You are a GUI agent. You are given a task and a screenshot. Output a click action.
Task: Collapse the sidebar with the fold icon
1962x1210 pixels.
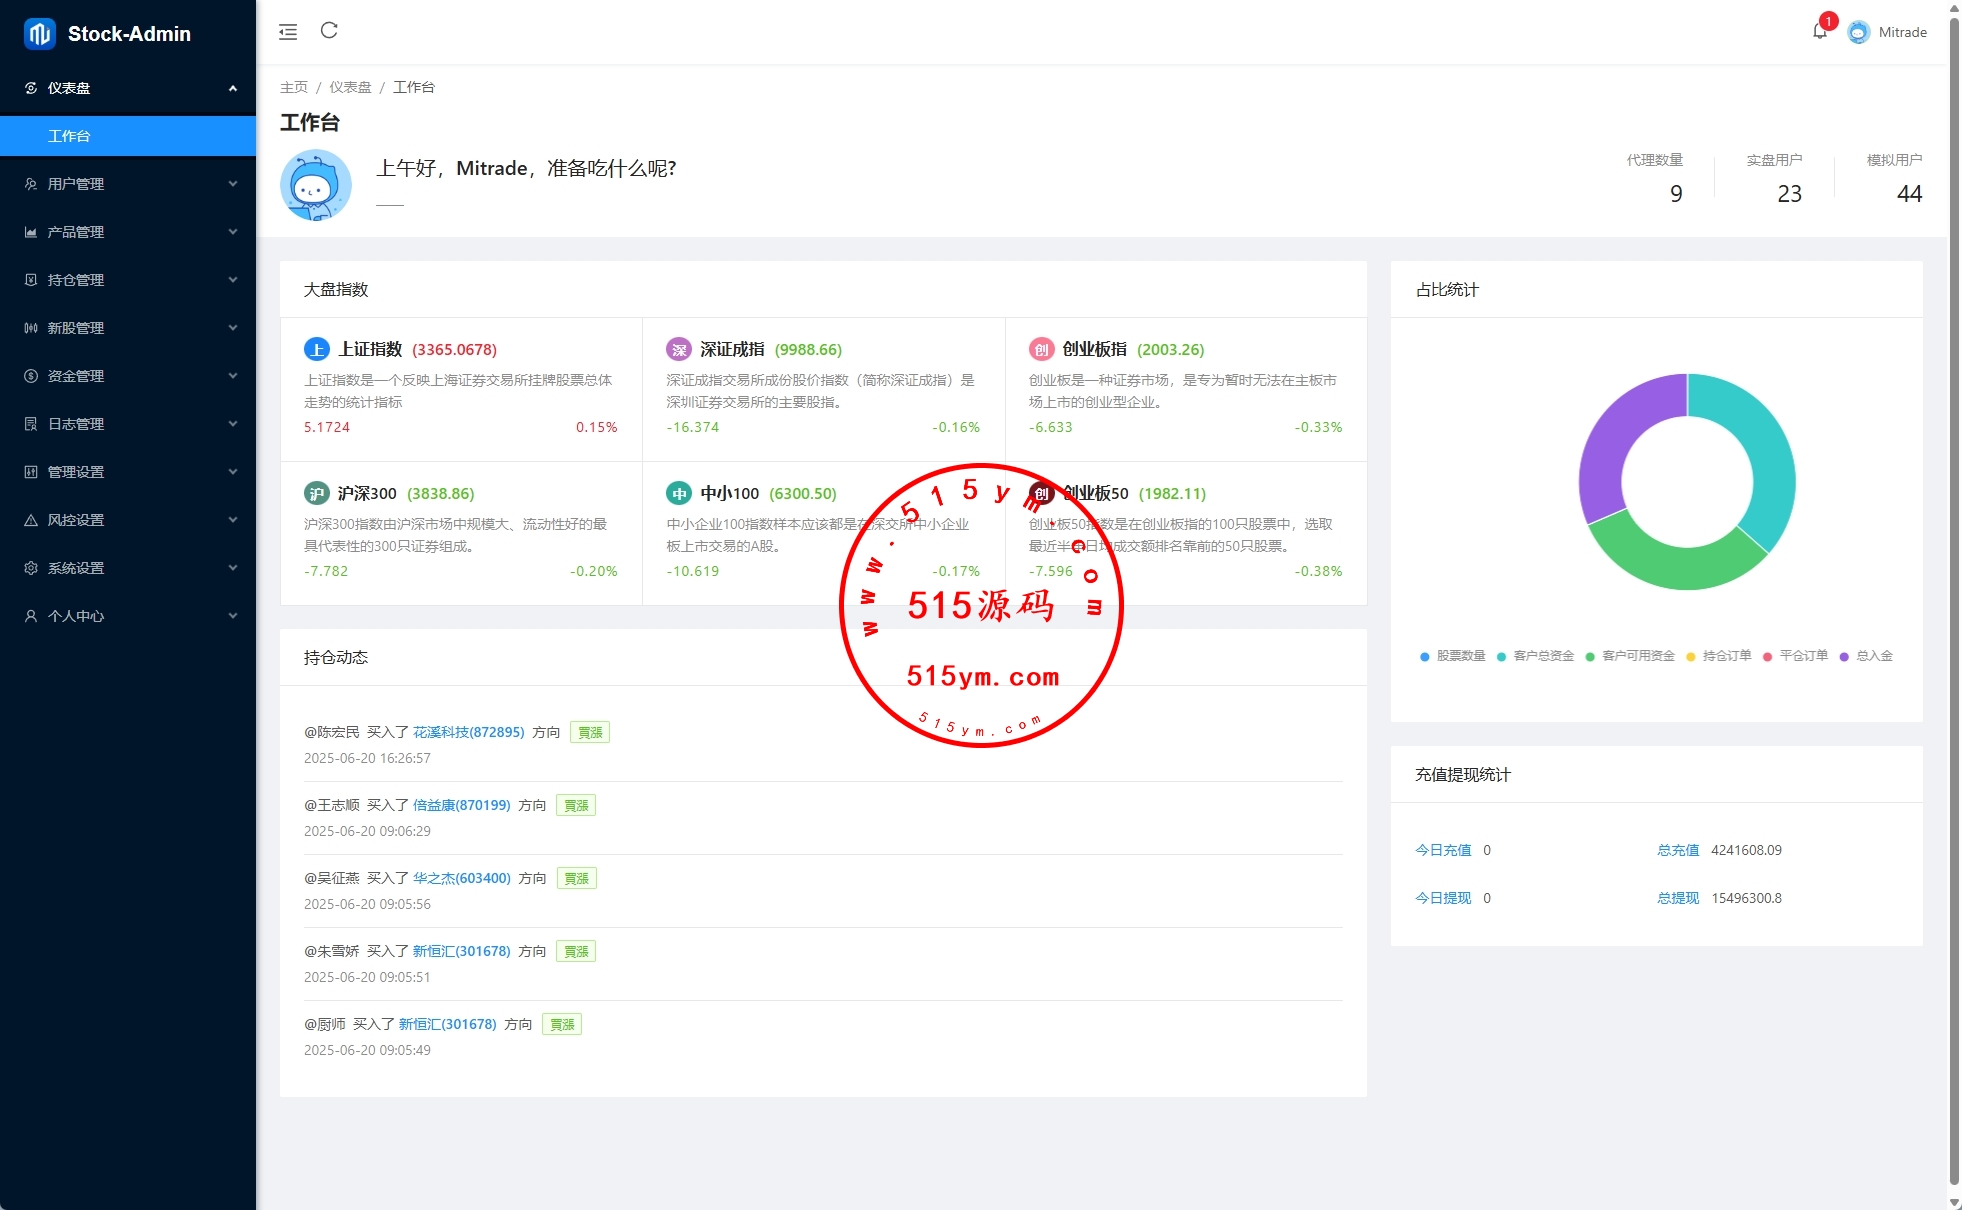tap(288, 32)
